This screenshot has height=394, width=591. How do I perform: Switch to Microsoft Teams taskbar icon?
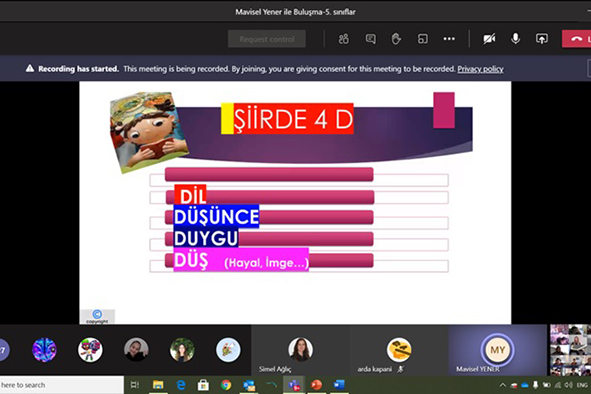294,385
